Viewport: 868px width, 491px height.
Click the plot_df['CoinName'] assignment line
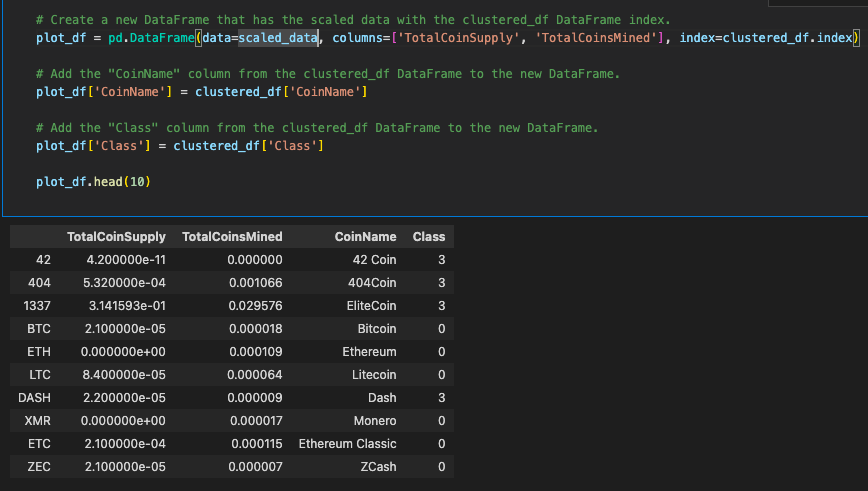click(202, 92)
